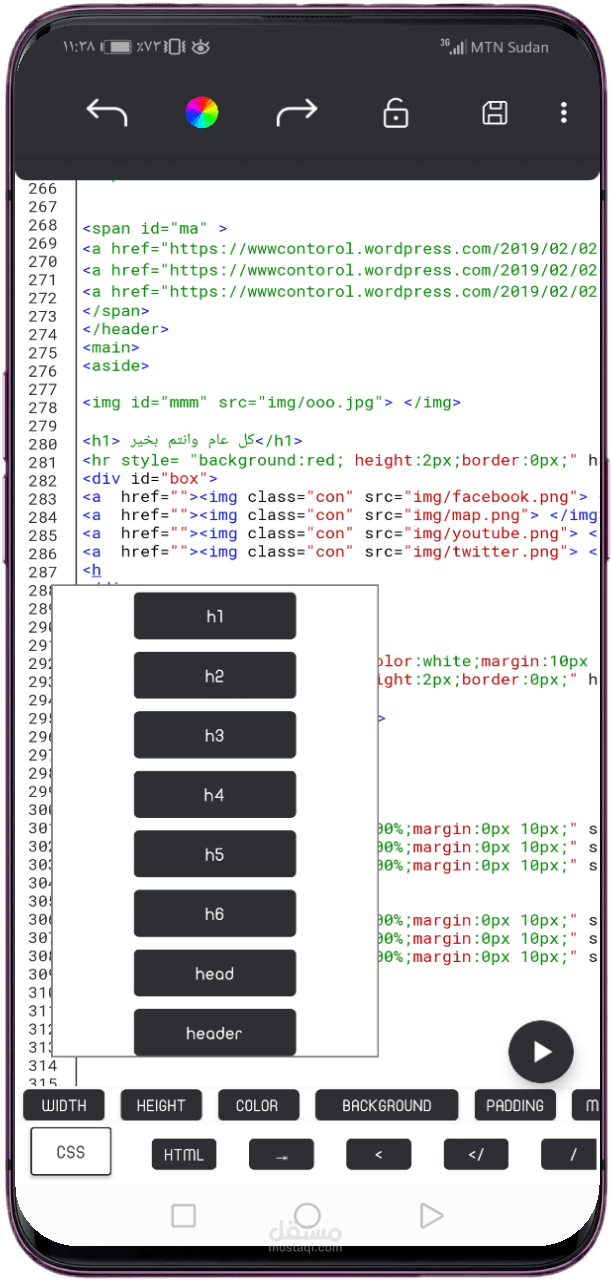Screen dimensions: 612x1280
Task: Insert a tab indent with the arrow key
Action: [281, 1154]
